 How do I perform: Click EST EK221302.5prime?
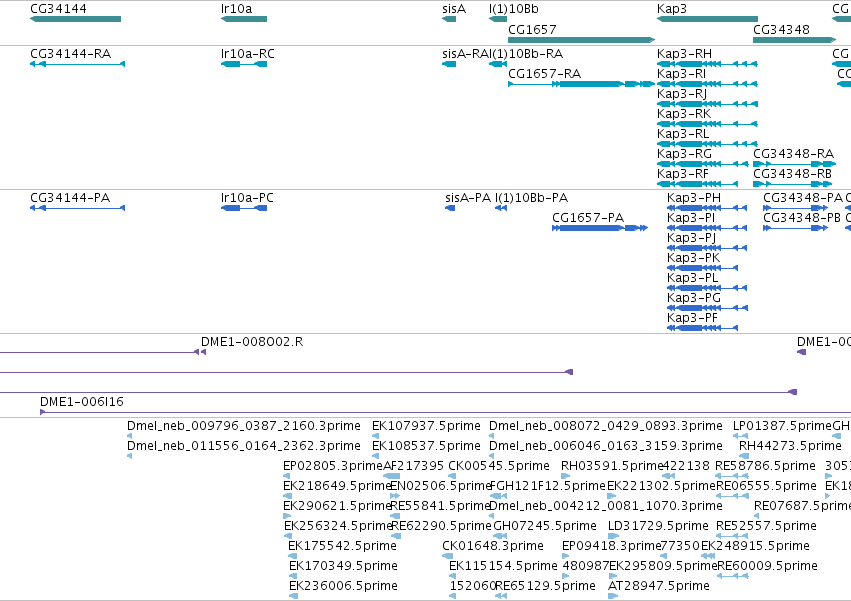pyautogui.click(x=612, y=496)
